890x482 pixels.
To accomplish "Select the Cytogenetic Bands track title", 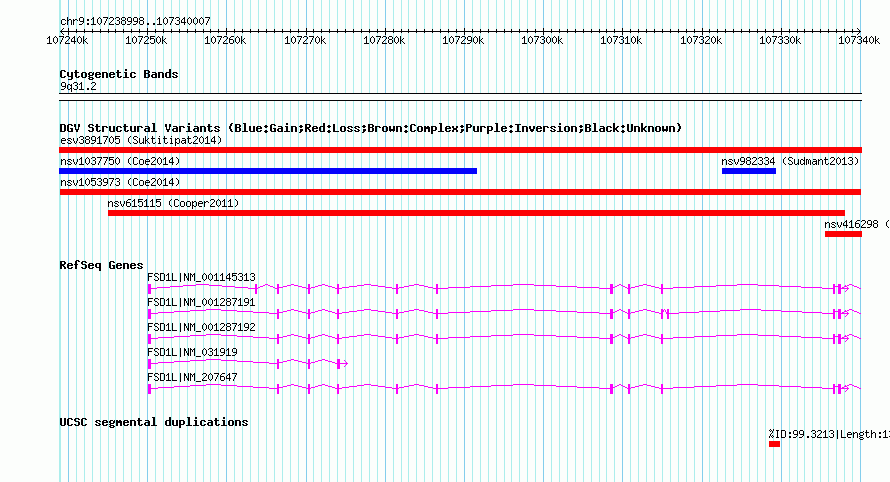I will coord(119,74).
